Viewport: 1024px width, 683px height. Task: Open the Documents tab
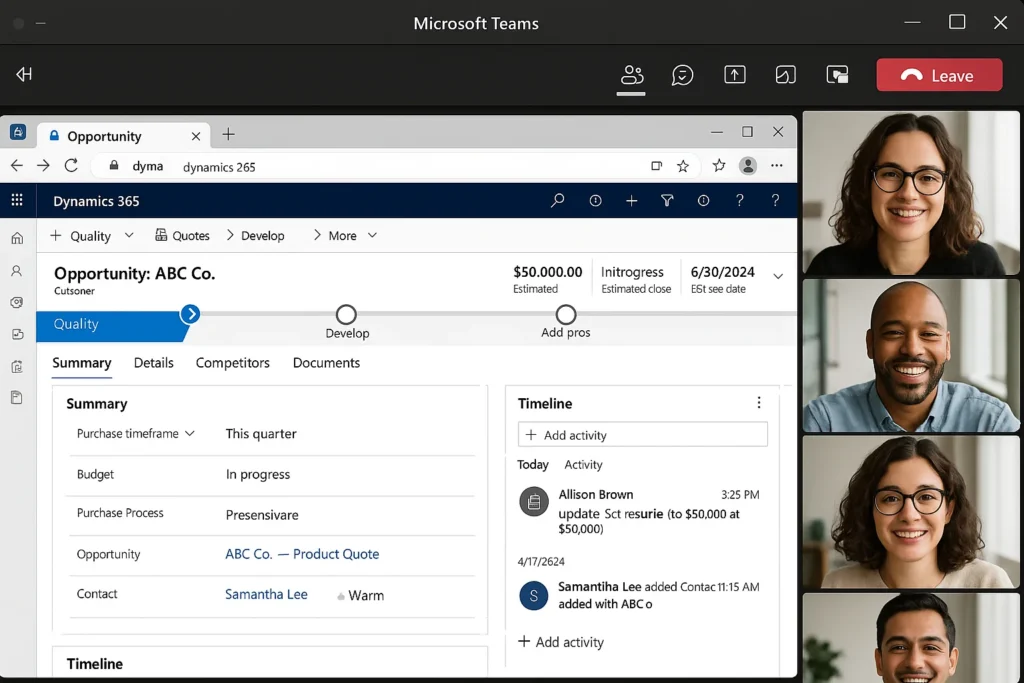[x=327, y=363]
